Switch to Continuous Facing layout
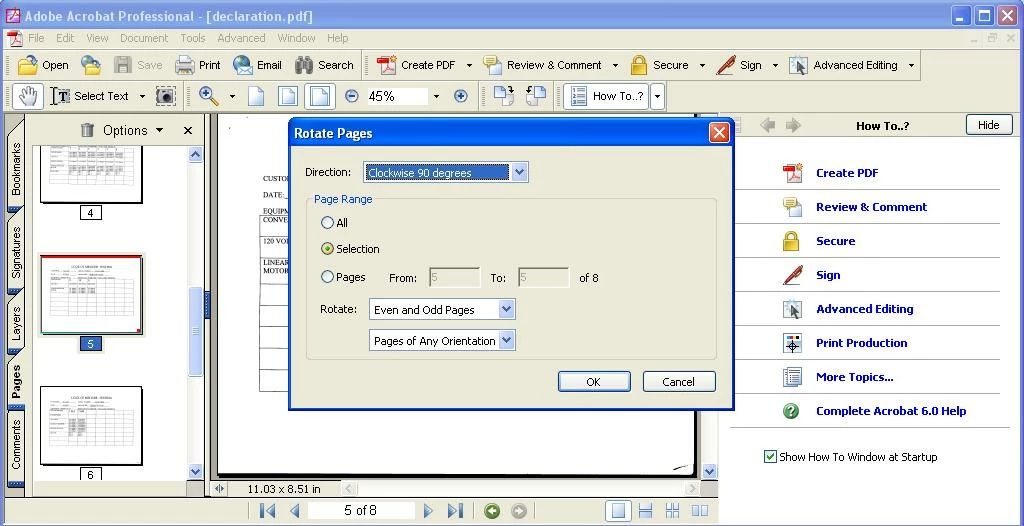 (672, 510)
